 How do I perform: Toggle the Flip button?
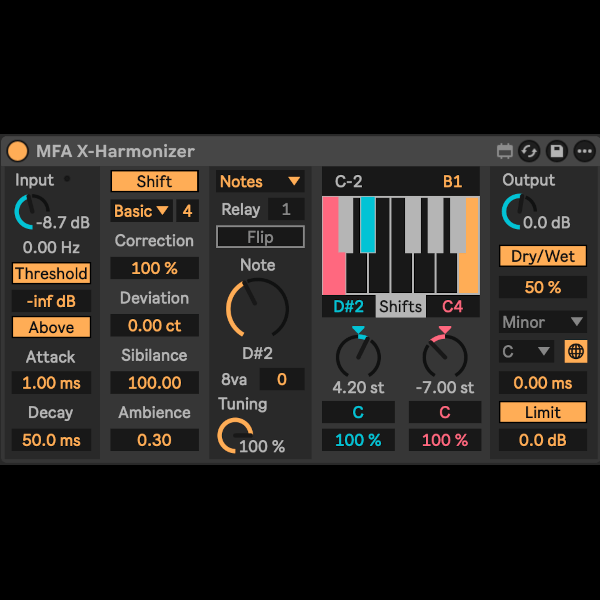pos(260,237)
